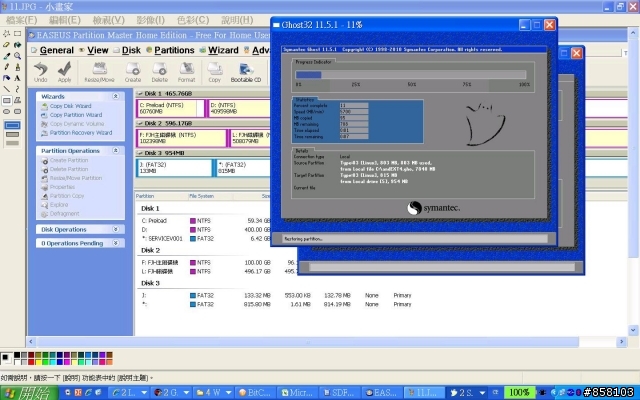Switch to the EAS... taskbar button
This screenshot has width=640, height=400.
click(x=381, y=393)
